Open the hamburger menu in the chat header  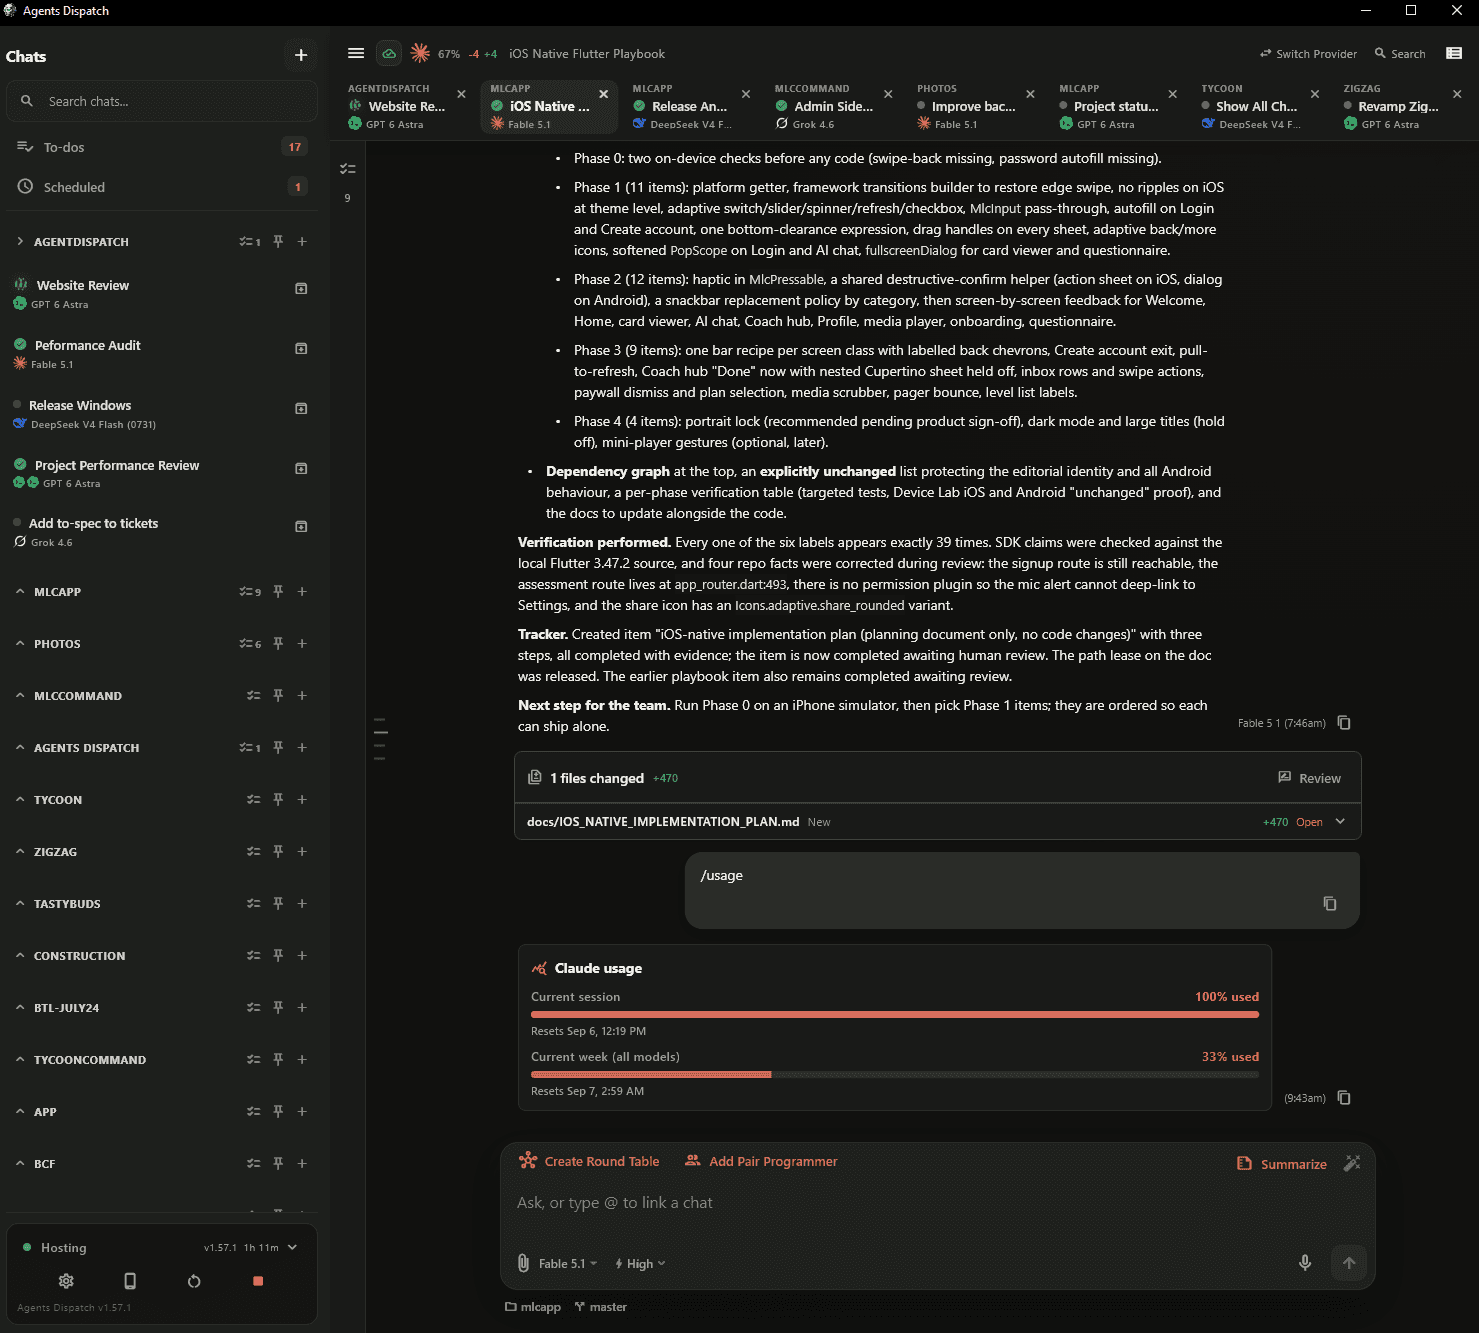point(356,54)
